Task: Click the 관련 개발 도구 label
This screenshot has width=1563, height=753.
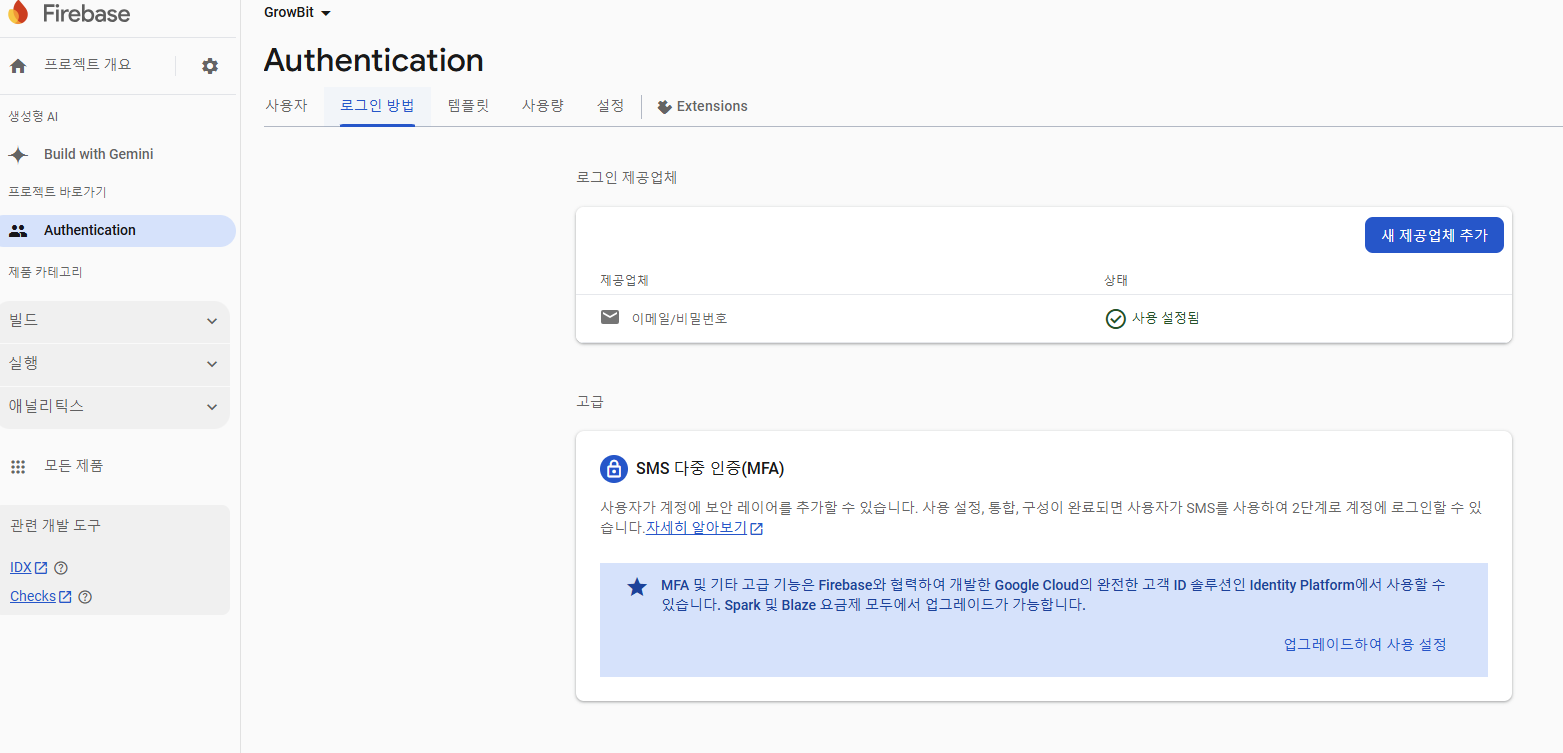Action: click(x=55, y=526)
